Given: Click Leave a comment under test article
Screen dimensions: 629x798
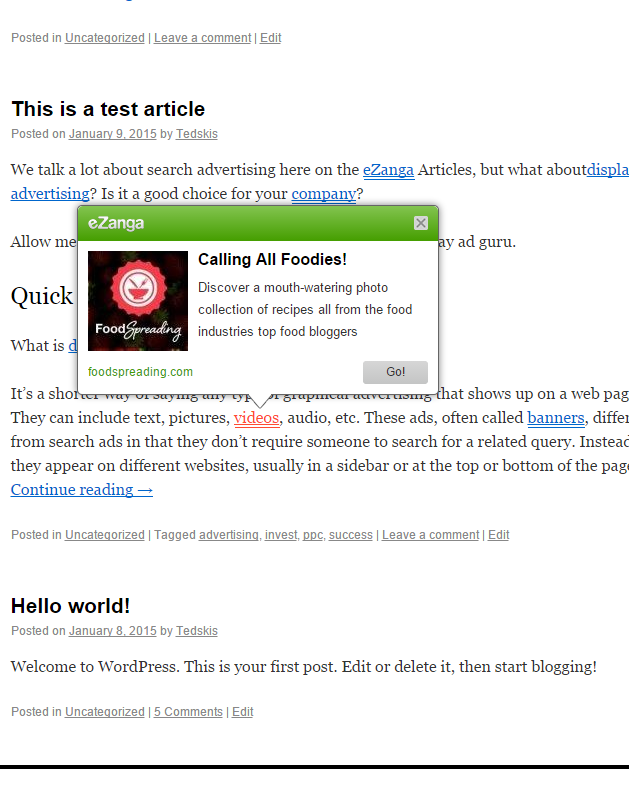Looking at the screenshot, I should (431, 535).
